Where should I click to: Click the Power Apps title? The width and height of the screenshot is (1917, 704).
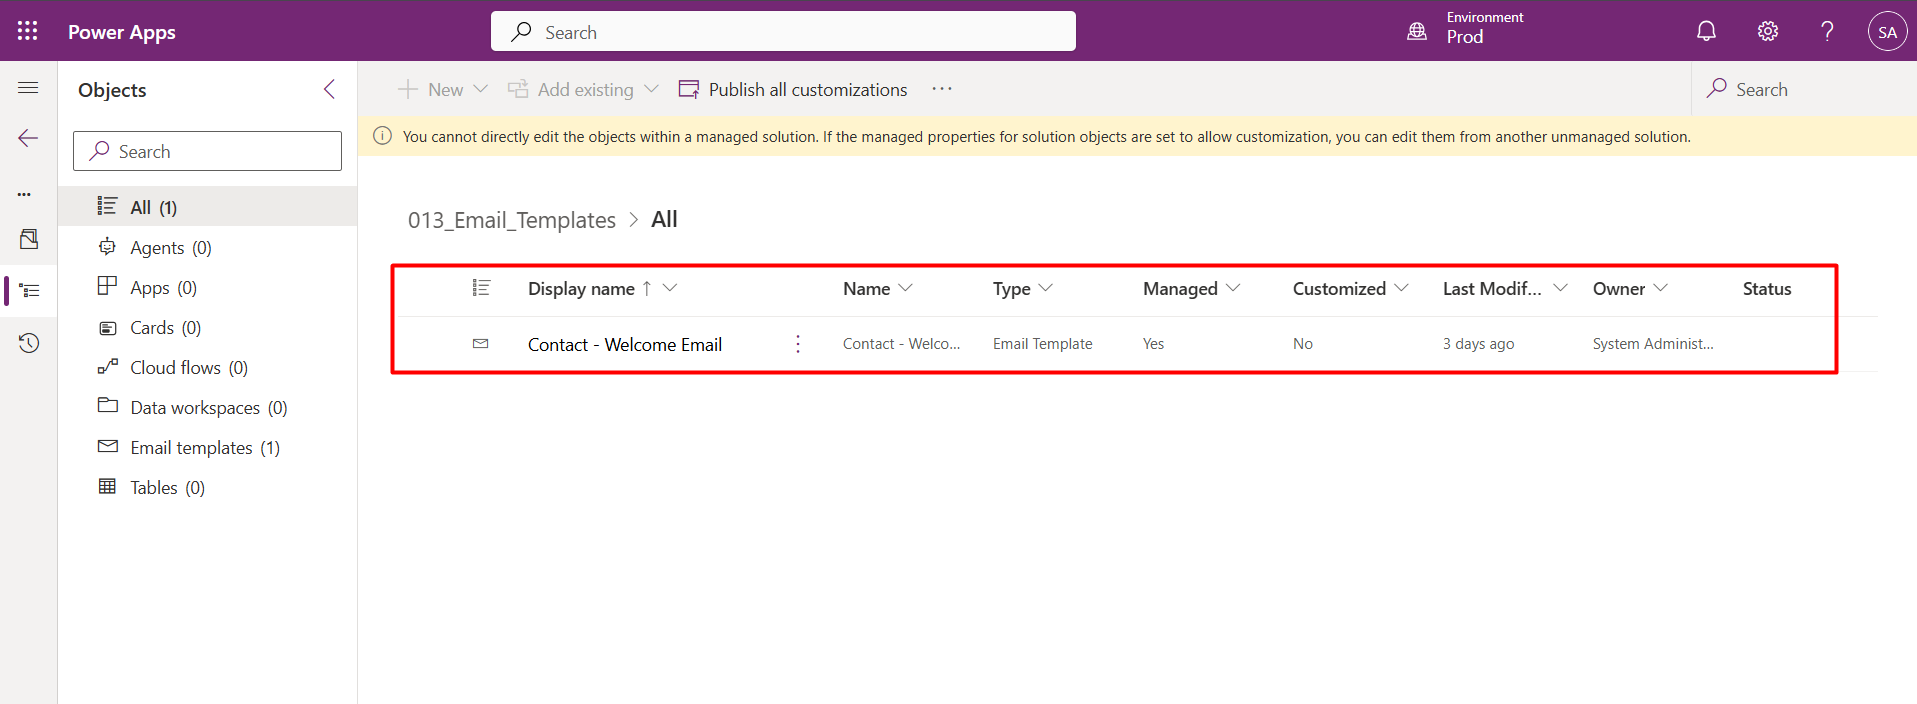point(122,32)
